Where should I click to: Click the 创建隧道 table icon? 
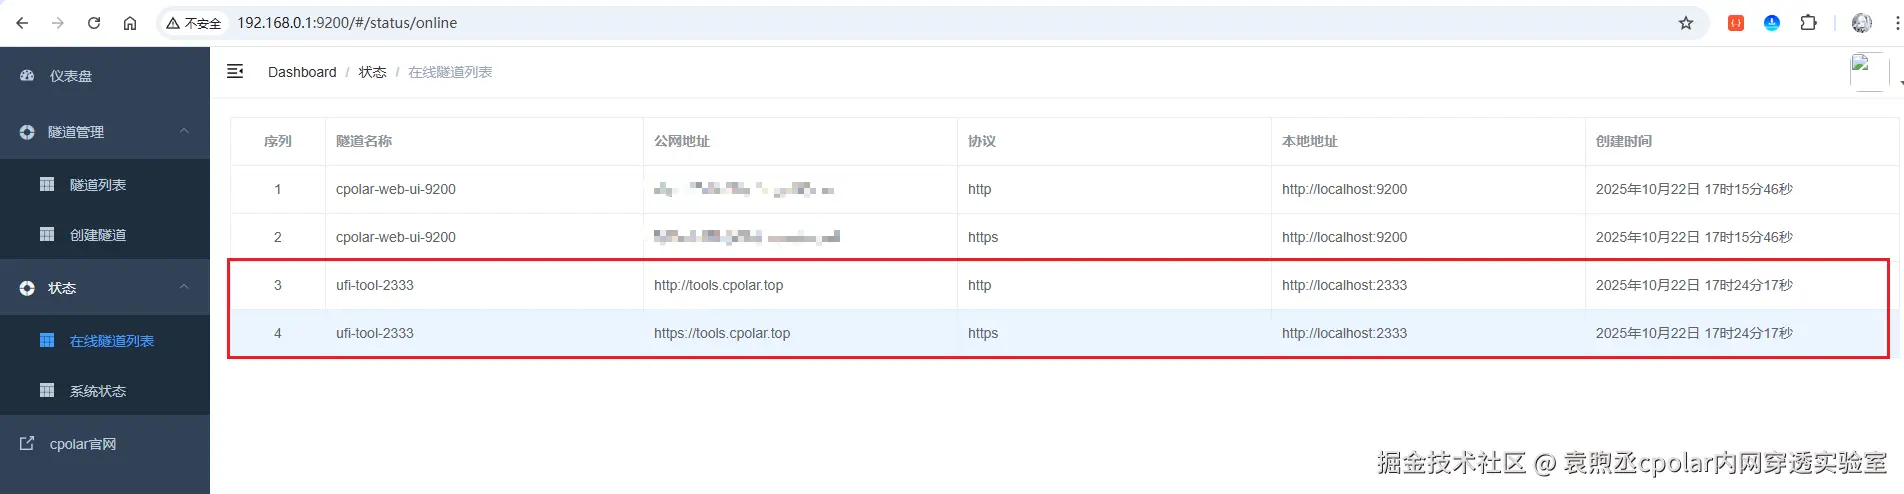[x=47, y=234]
